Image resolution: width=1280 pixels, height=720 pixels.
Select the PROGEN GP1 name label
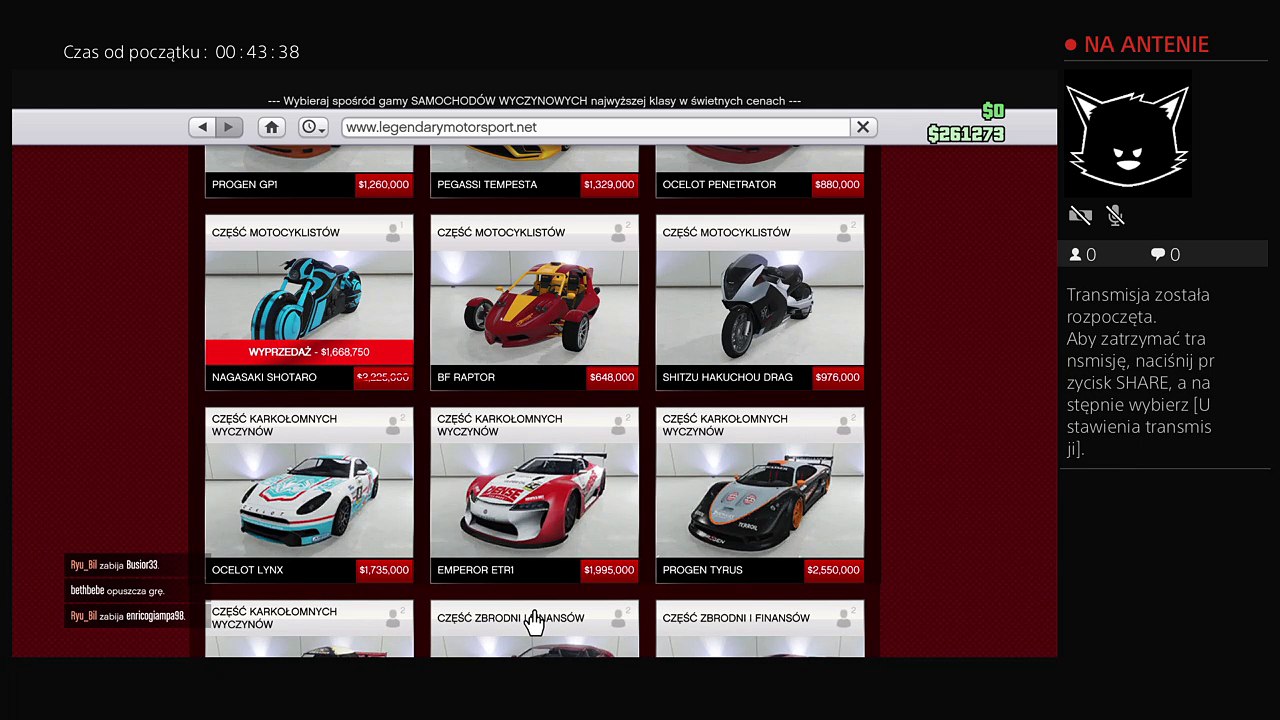245,185
